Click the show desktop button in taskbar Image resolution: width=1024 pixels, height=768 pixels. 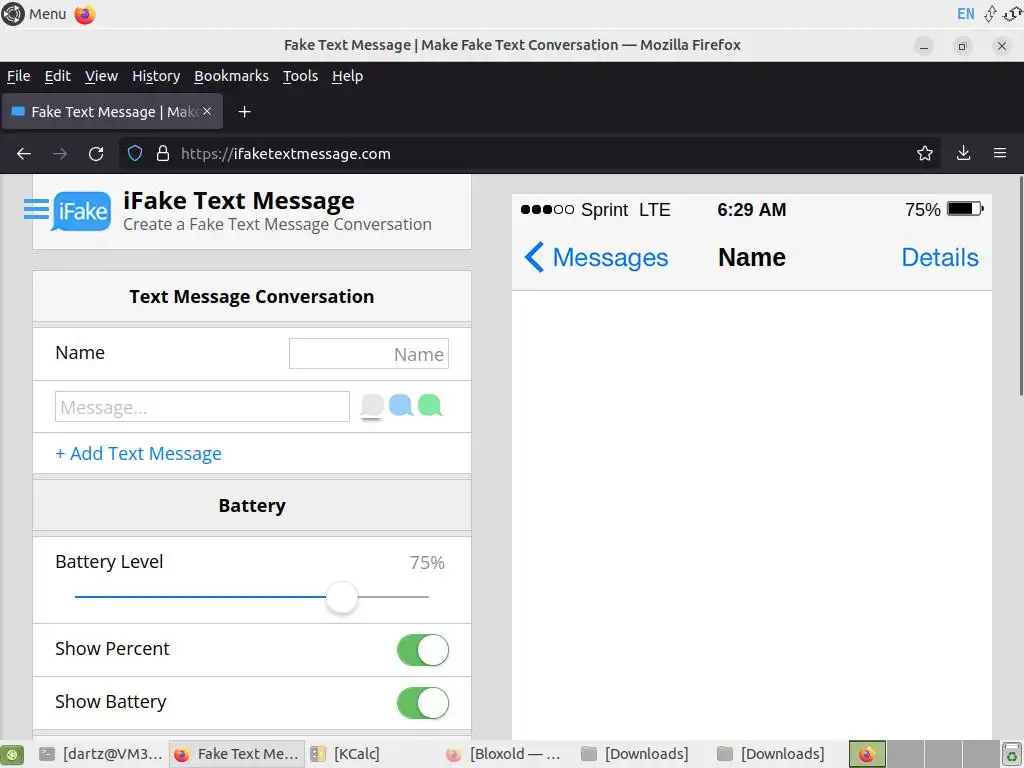12,754
